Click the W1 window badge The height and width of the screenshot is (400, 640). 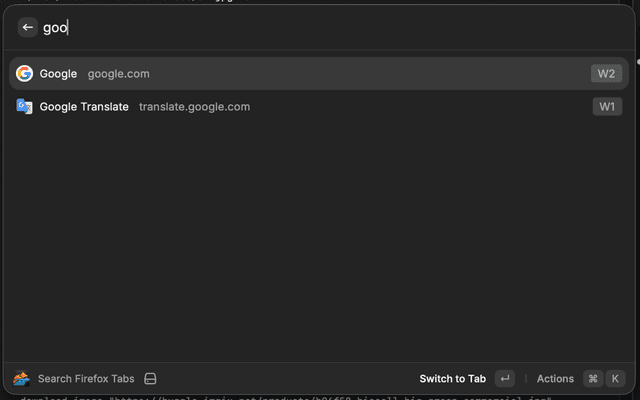tap(606, 106)
